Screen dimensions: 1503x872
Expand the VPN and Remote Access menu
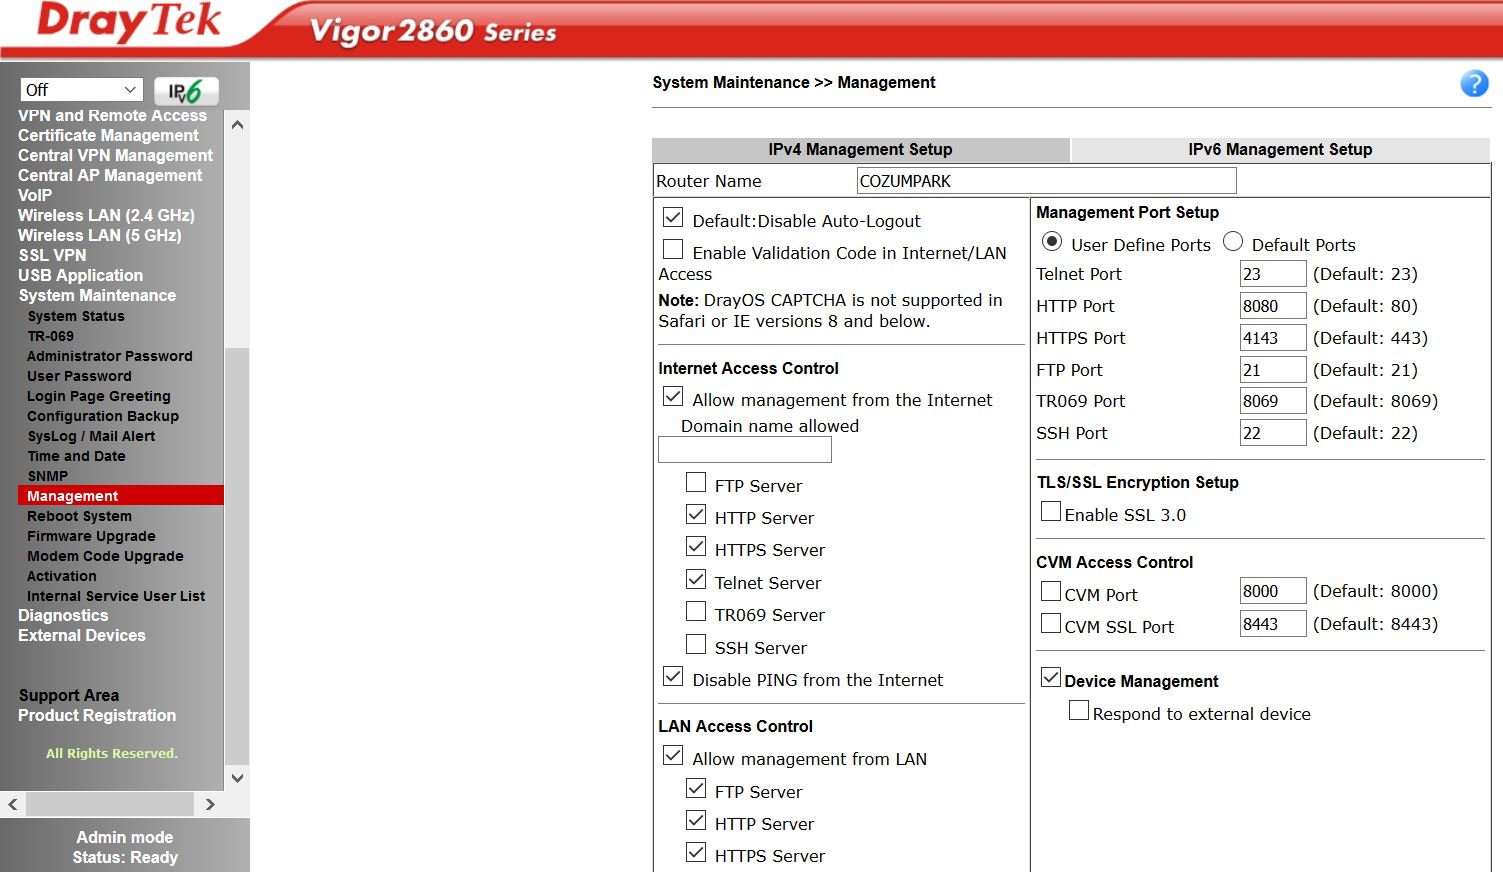112,116
